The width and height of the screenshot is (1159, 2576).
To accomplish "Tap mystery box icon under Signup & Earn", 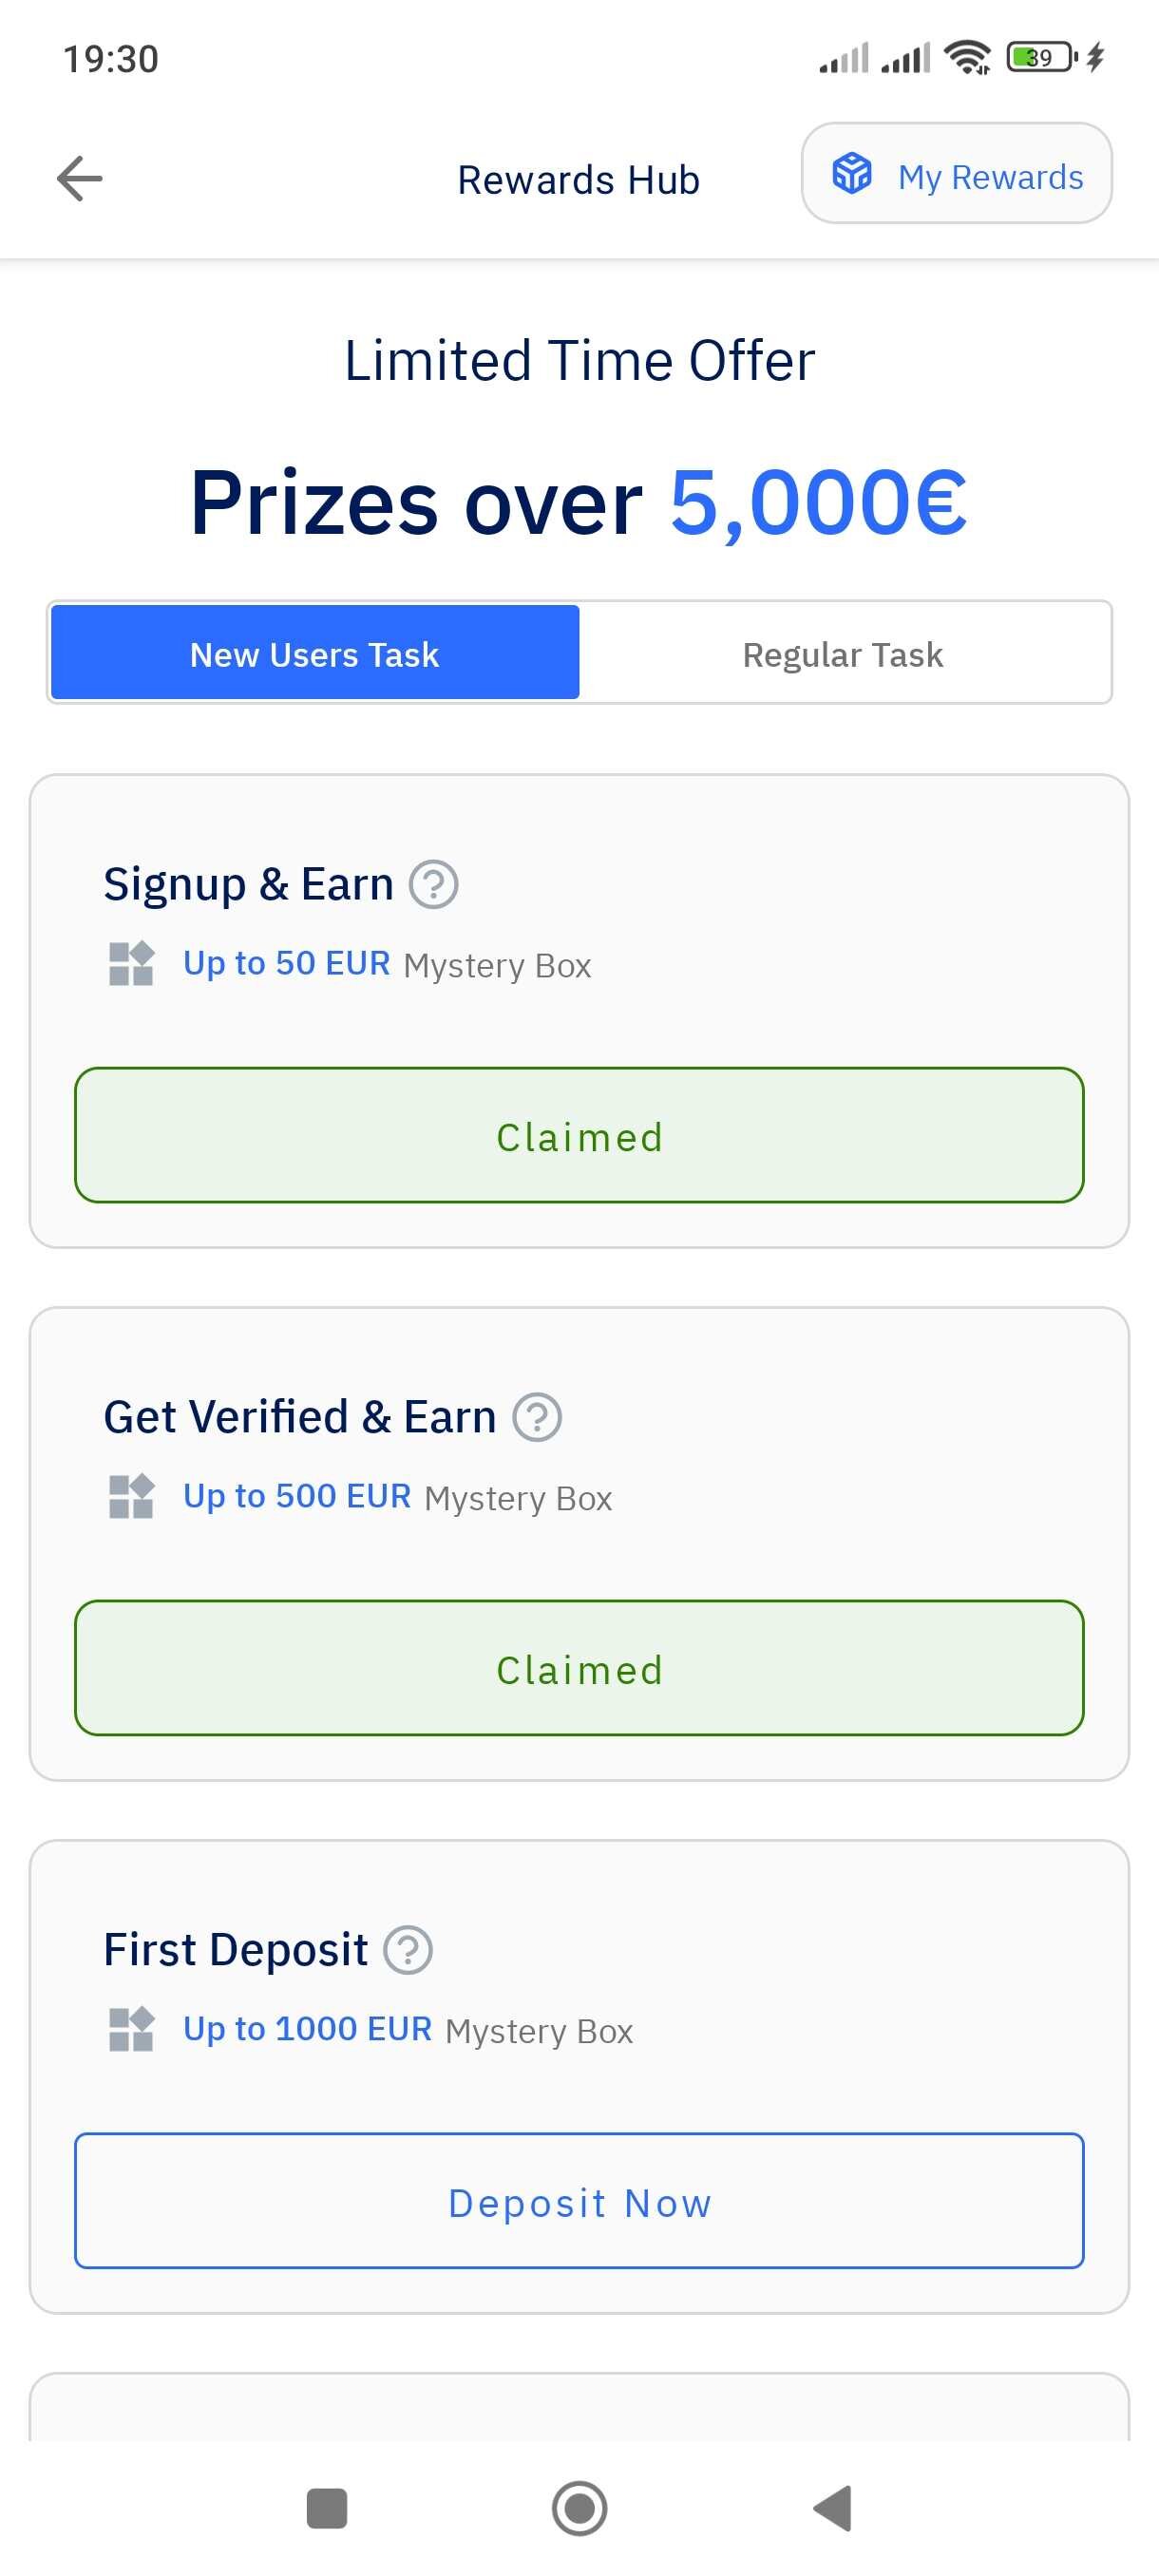I will (131, 964).
